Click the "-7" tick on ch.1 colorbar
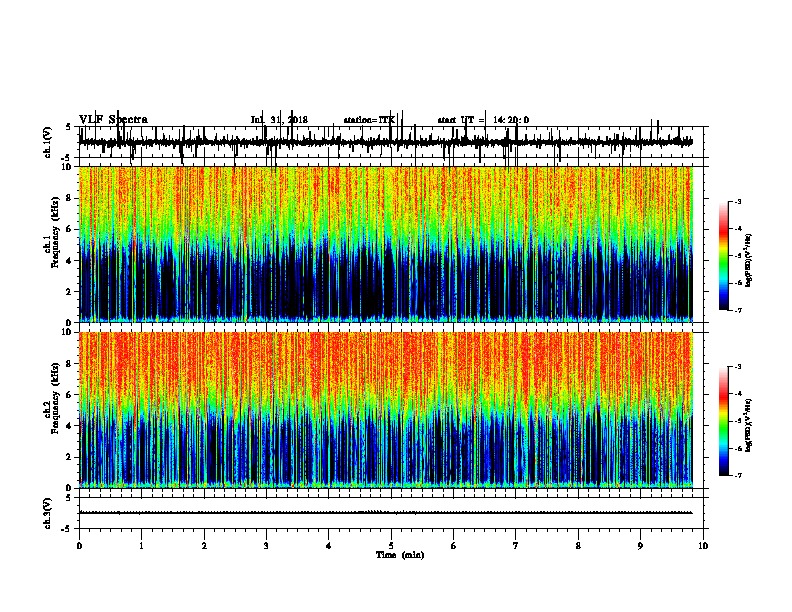The width and height of the screenshot is (792, 612). tap(738, 310)
